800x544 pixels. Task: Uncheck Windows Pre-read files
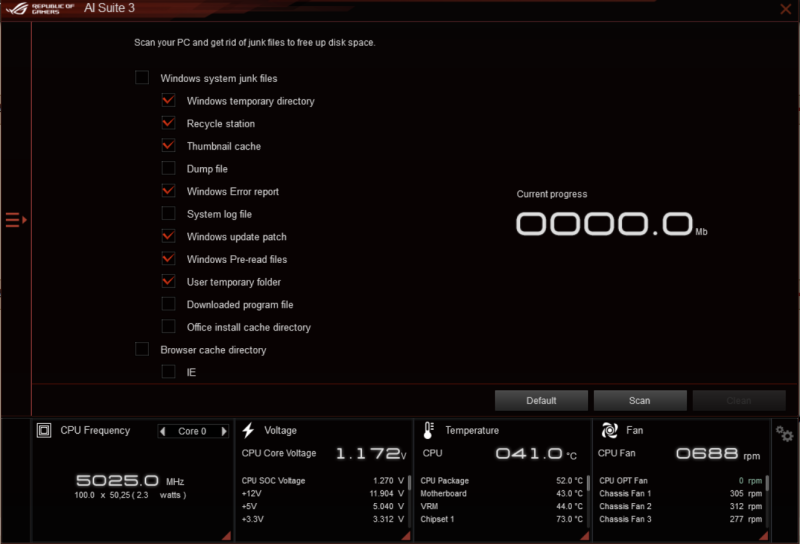coord(168,259)
